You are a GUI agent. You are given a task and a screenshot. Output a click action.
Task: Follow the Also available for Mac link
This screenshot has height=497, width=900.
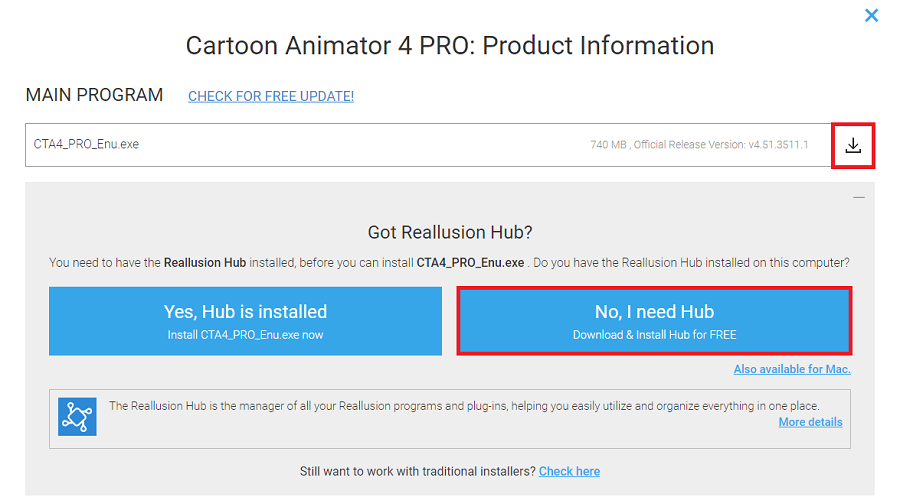pyautogui.click(x=791, y=369)
